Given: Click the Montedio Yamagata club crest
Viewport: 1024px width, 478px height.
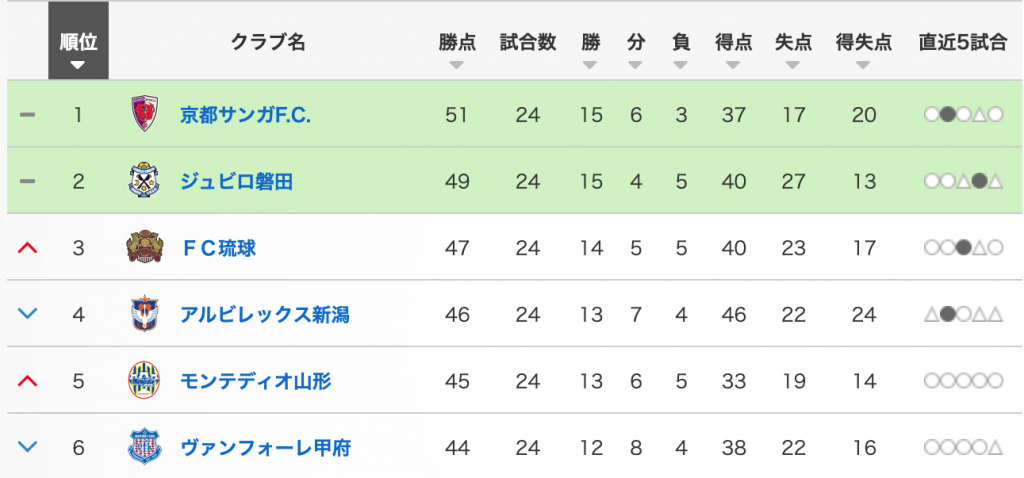Looking at the screenshot, I should point(144,381).
